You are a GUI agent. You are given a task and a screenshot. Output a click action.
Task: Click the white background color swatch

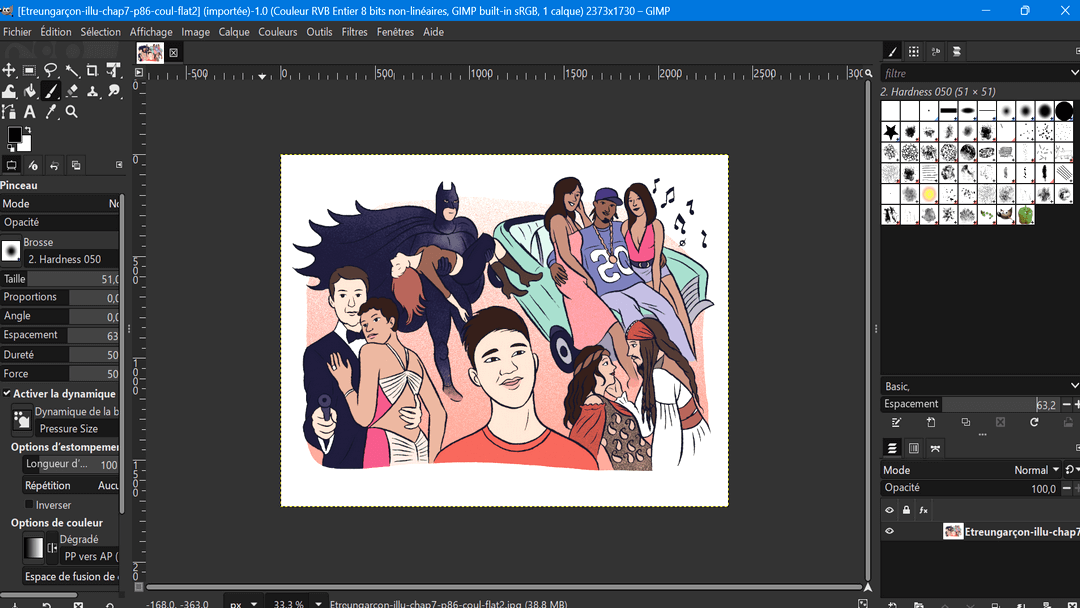25,145
